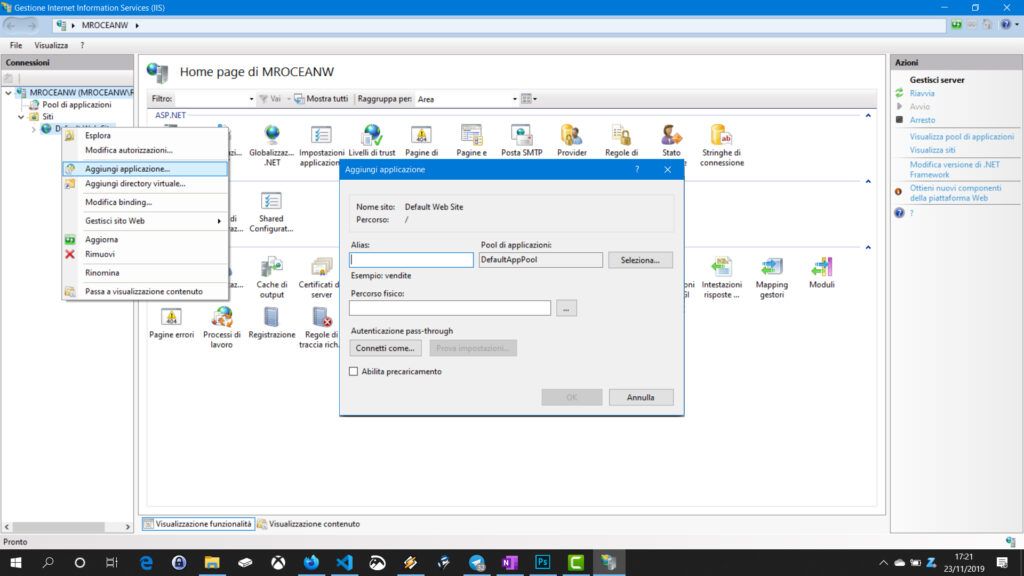Open the view mode icon dropdown
Image resolution: width=1024 pixels, height=576 pixels.
pyautogui.click(x=529, y=99)
